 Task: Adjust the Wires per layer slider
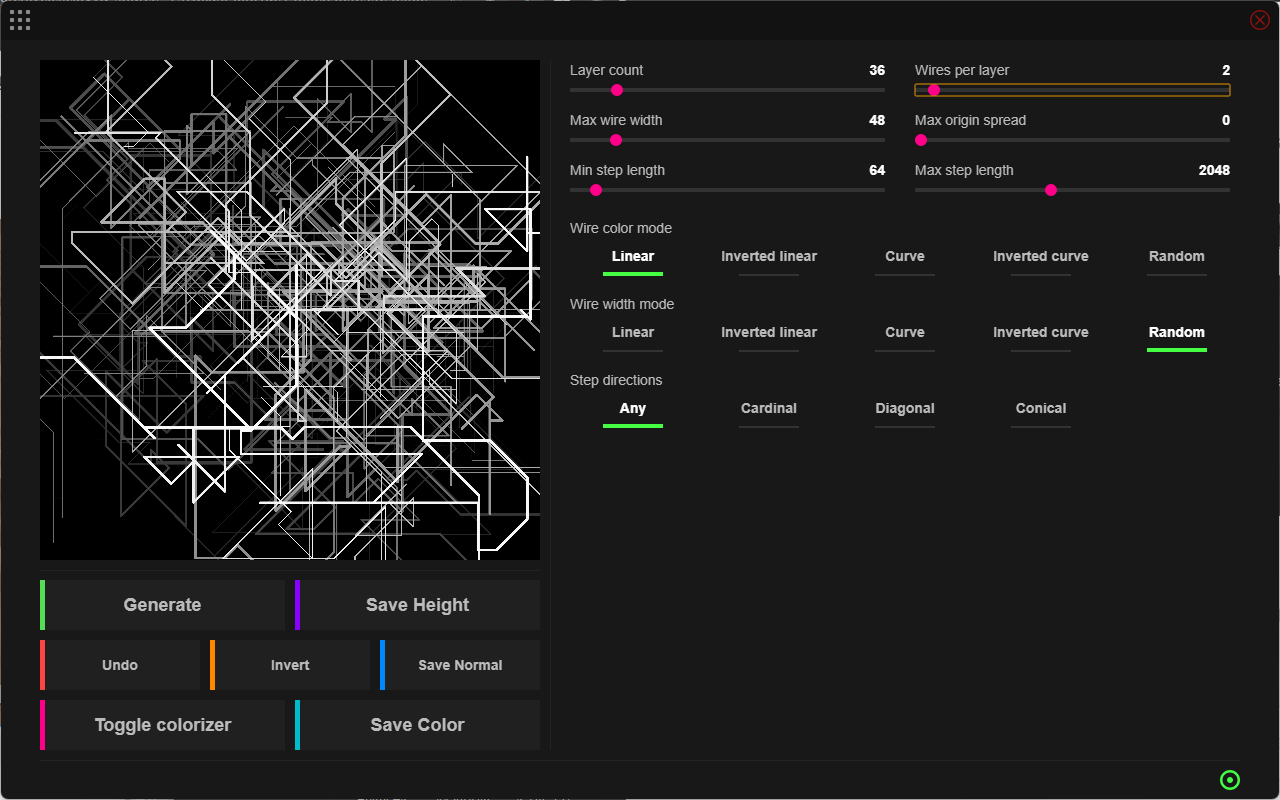click(1072, 90)
